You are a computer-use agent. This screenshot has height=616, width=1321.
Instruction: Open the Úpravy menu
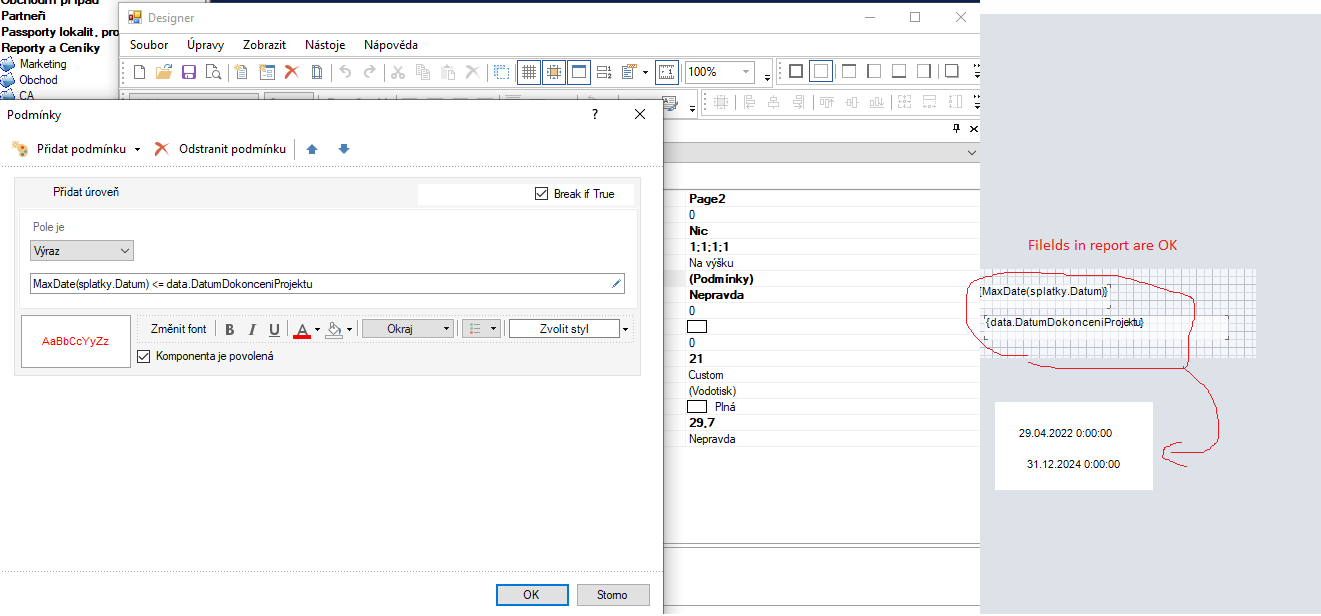(x=205, y=45)
